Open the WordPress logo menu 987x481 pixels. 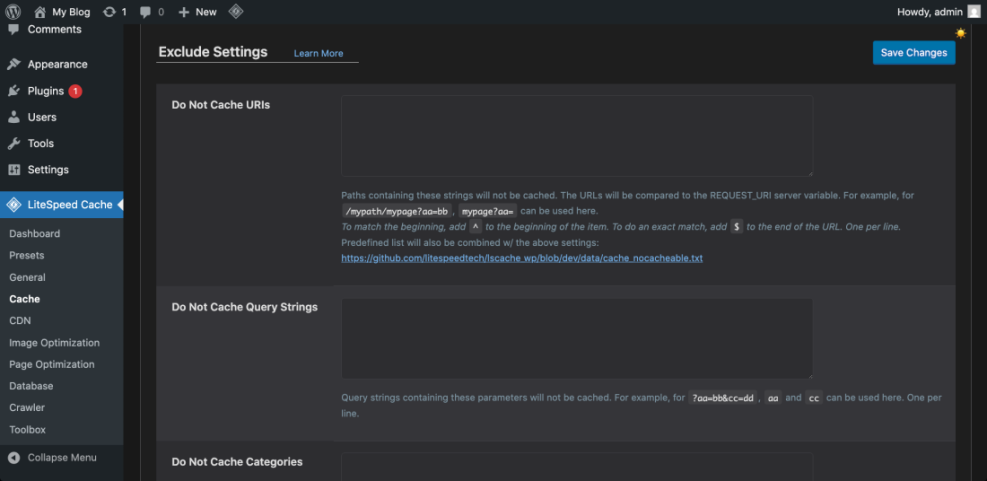click(13, 12)
